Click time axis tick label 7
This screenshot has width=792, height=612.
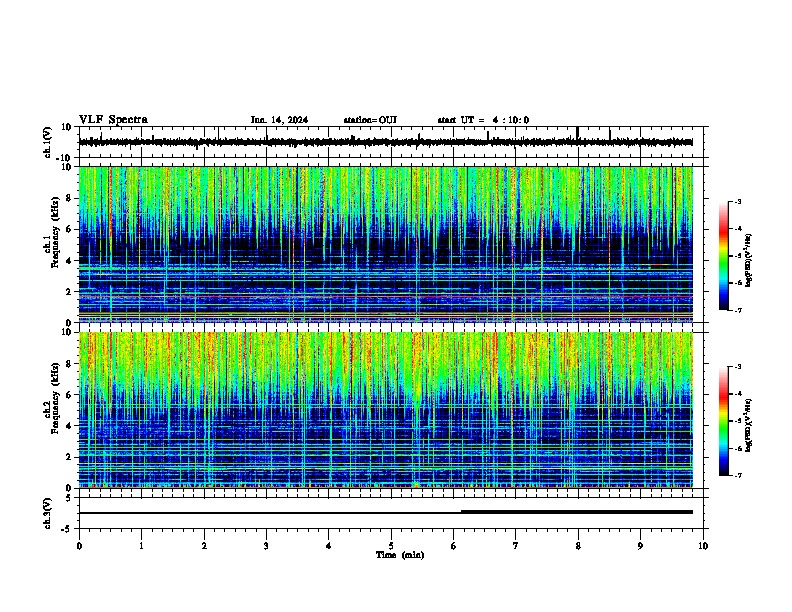pos(516,546)
